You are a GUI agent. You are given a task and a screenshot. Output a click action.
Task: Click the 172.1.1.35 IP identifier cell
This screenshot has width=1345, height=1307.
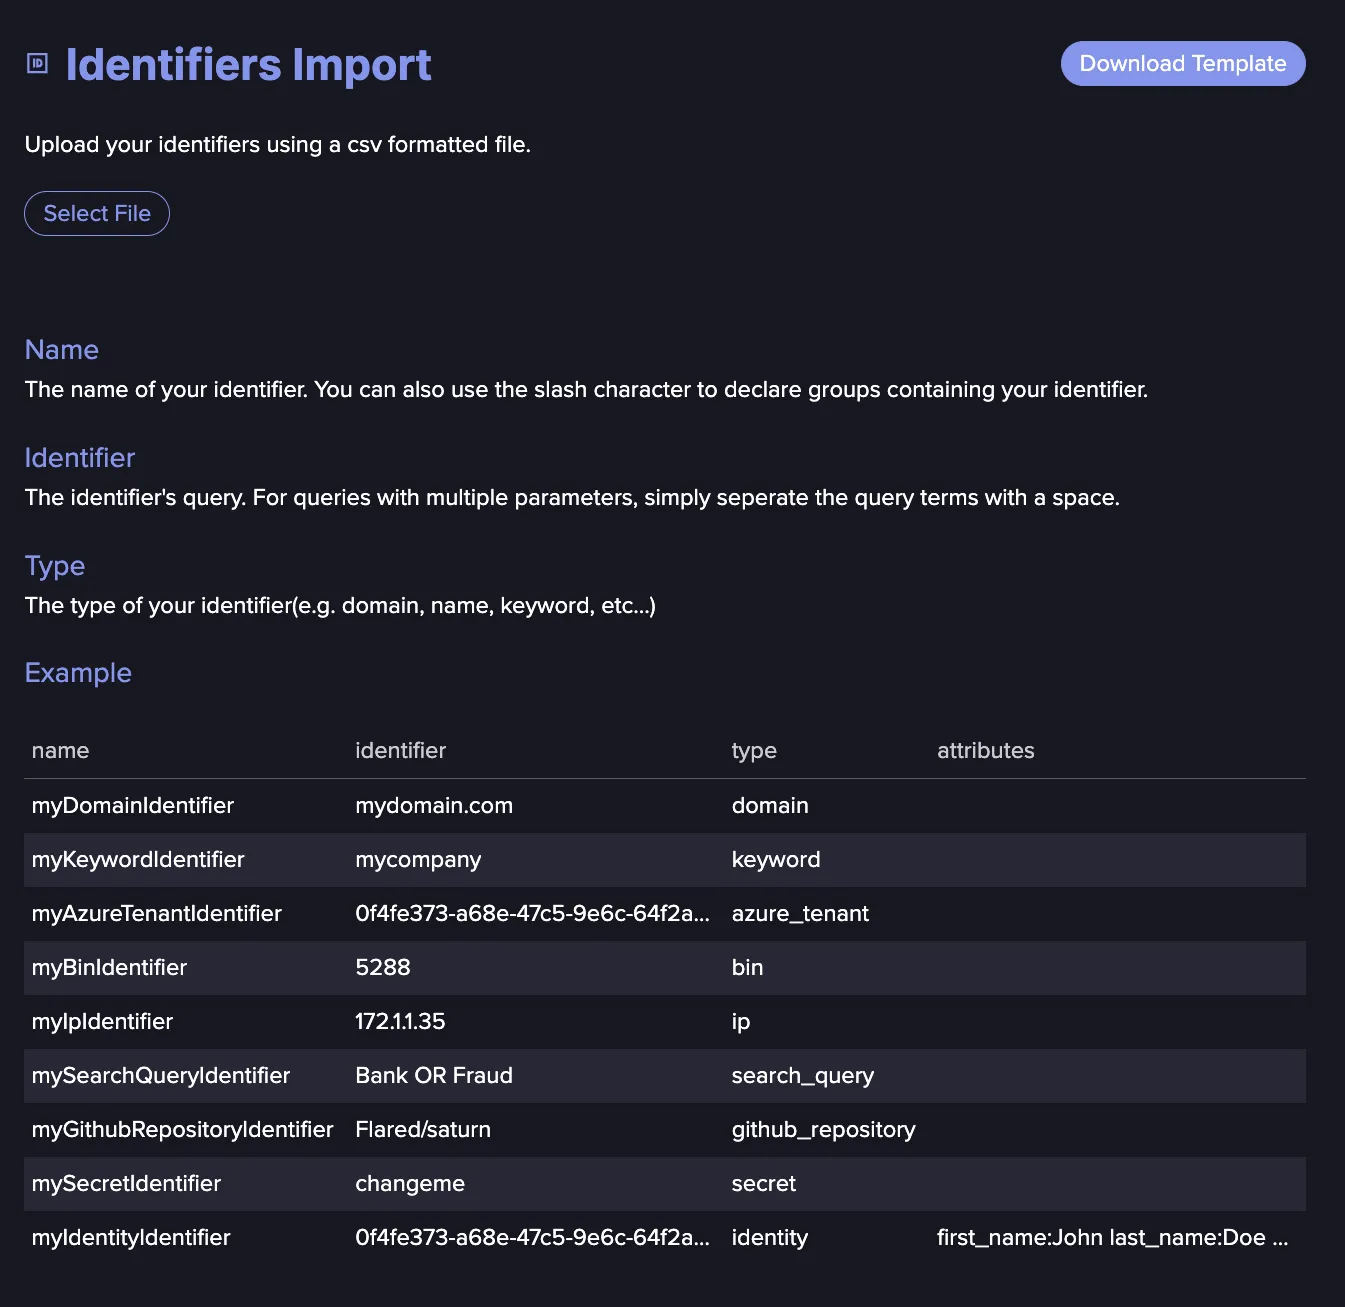coord(400,1022)
